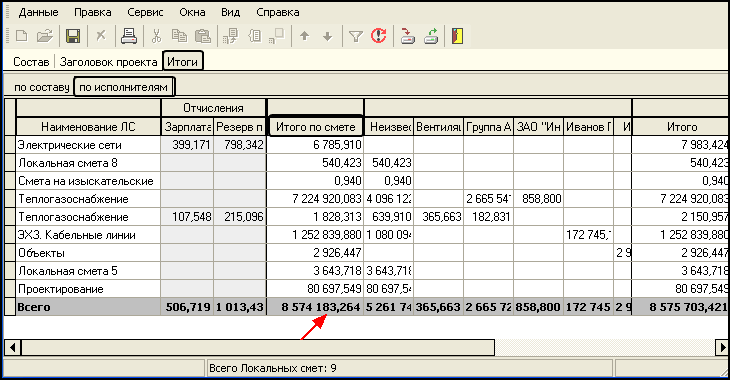Select the по исполнителям sub-tab
The image size is (730, 380).
123,87
